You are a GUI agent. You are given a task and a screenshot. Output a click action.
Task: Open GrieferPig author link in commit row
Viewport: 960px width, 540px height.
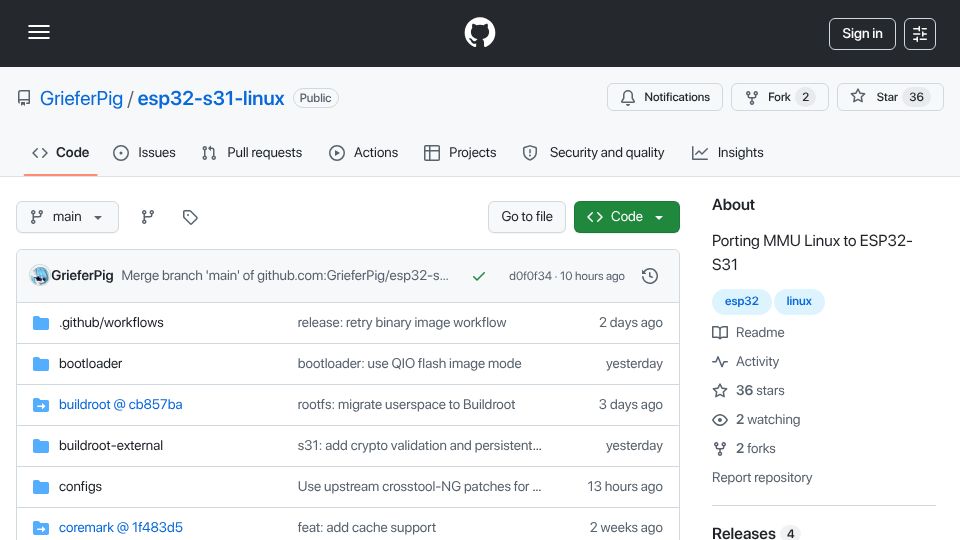point(82,276)
